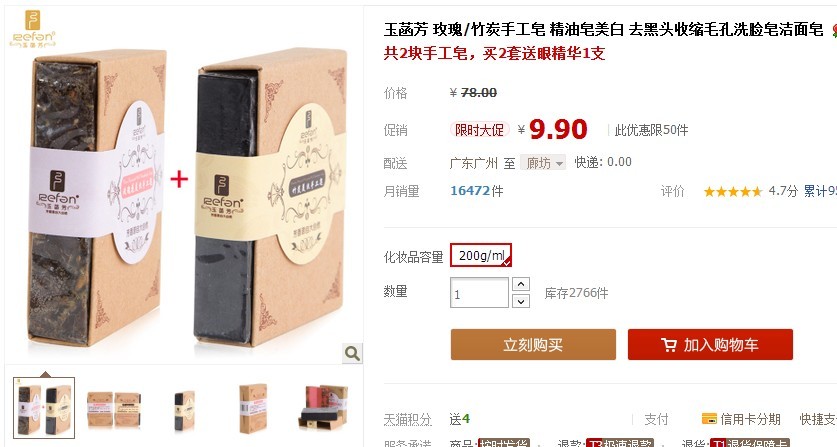Open the 廊坊 delivery city dropdown
Screen dimensions: 837x447
point(543,162)
